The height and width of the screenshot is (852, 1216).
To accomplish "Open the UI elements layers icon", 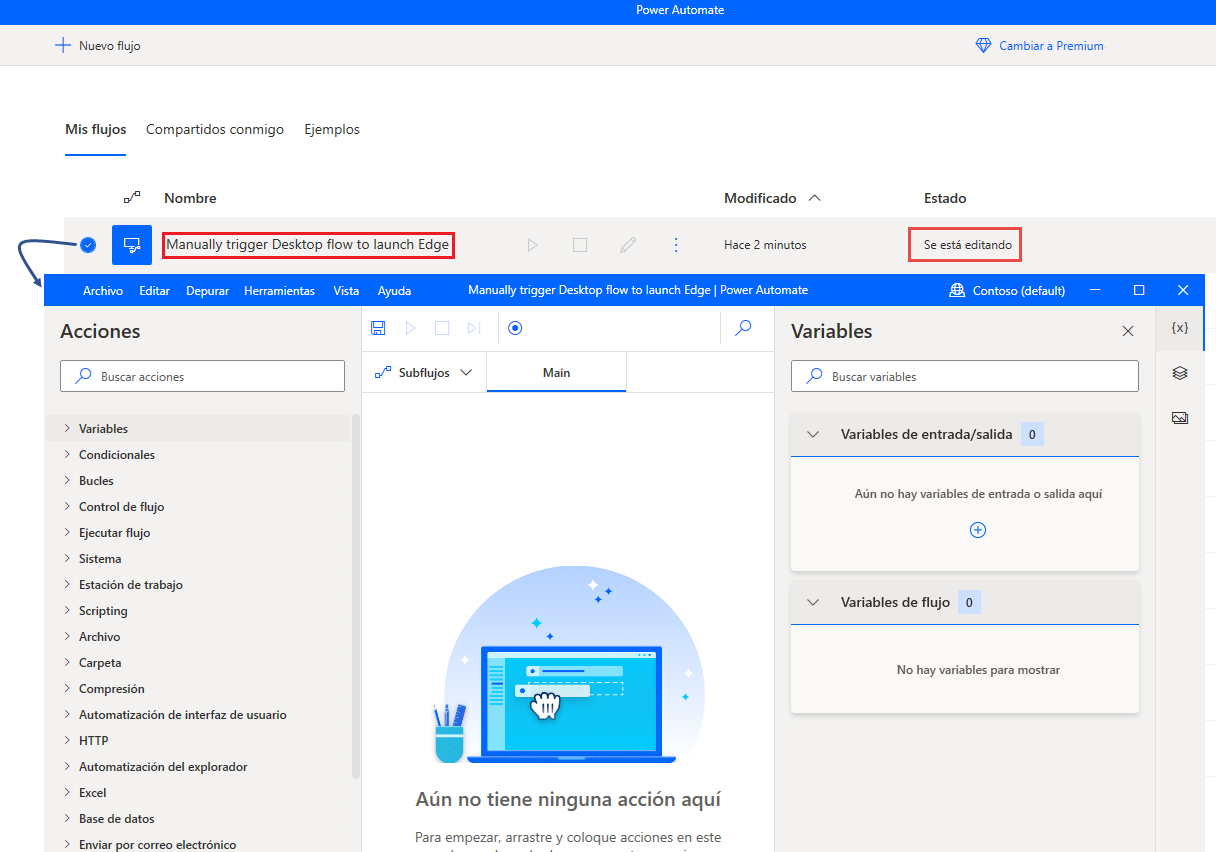I will coord(1180,373).
